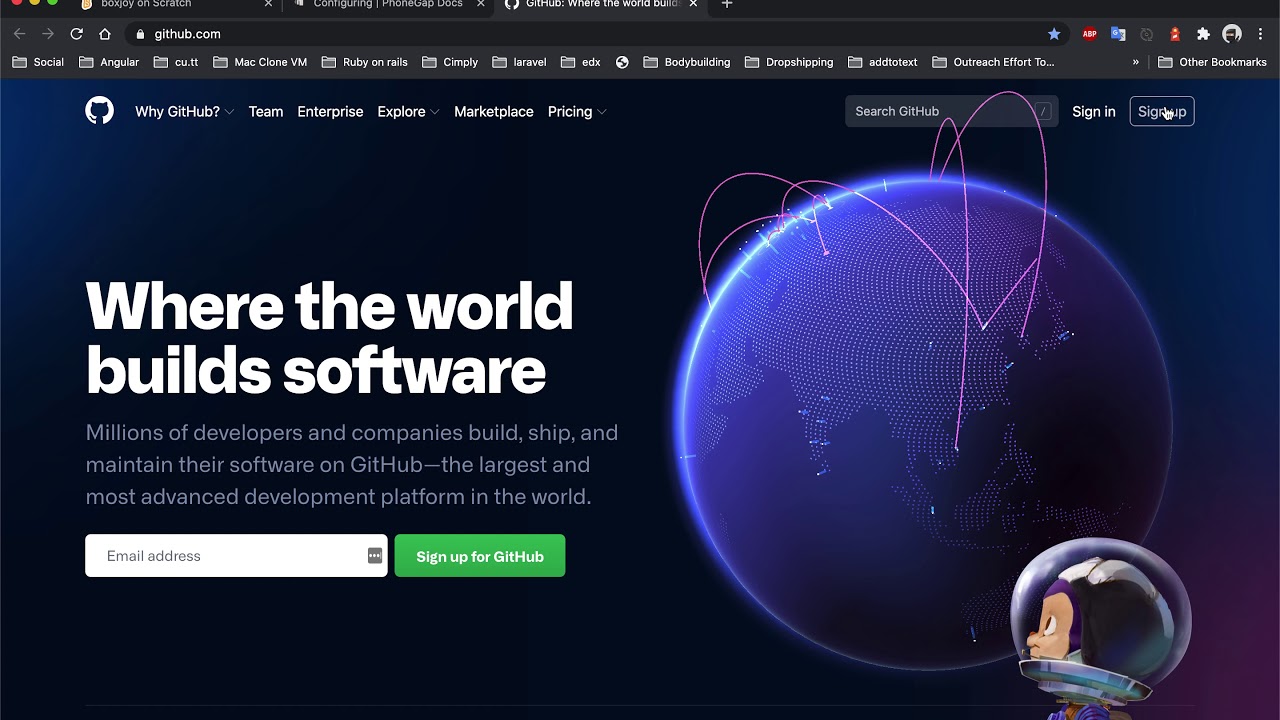Click the Sign in link
1280x720 pixels.
1094,111
